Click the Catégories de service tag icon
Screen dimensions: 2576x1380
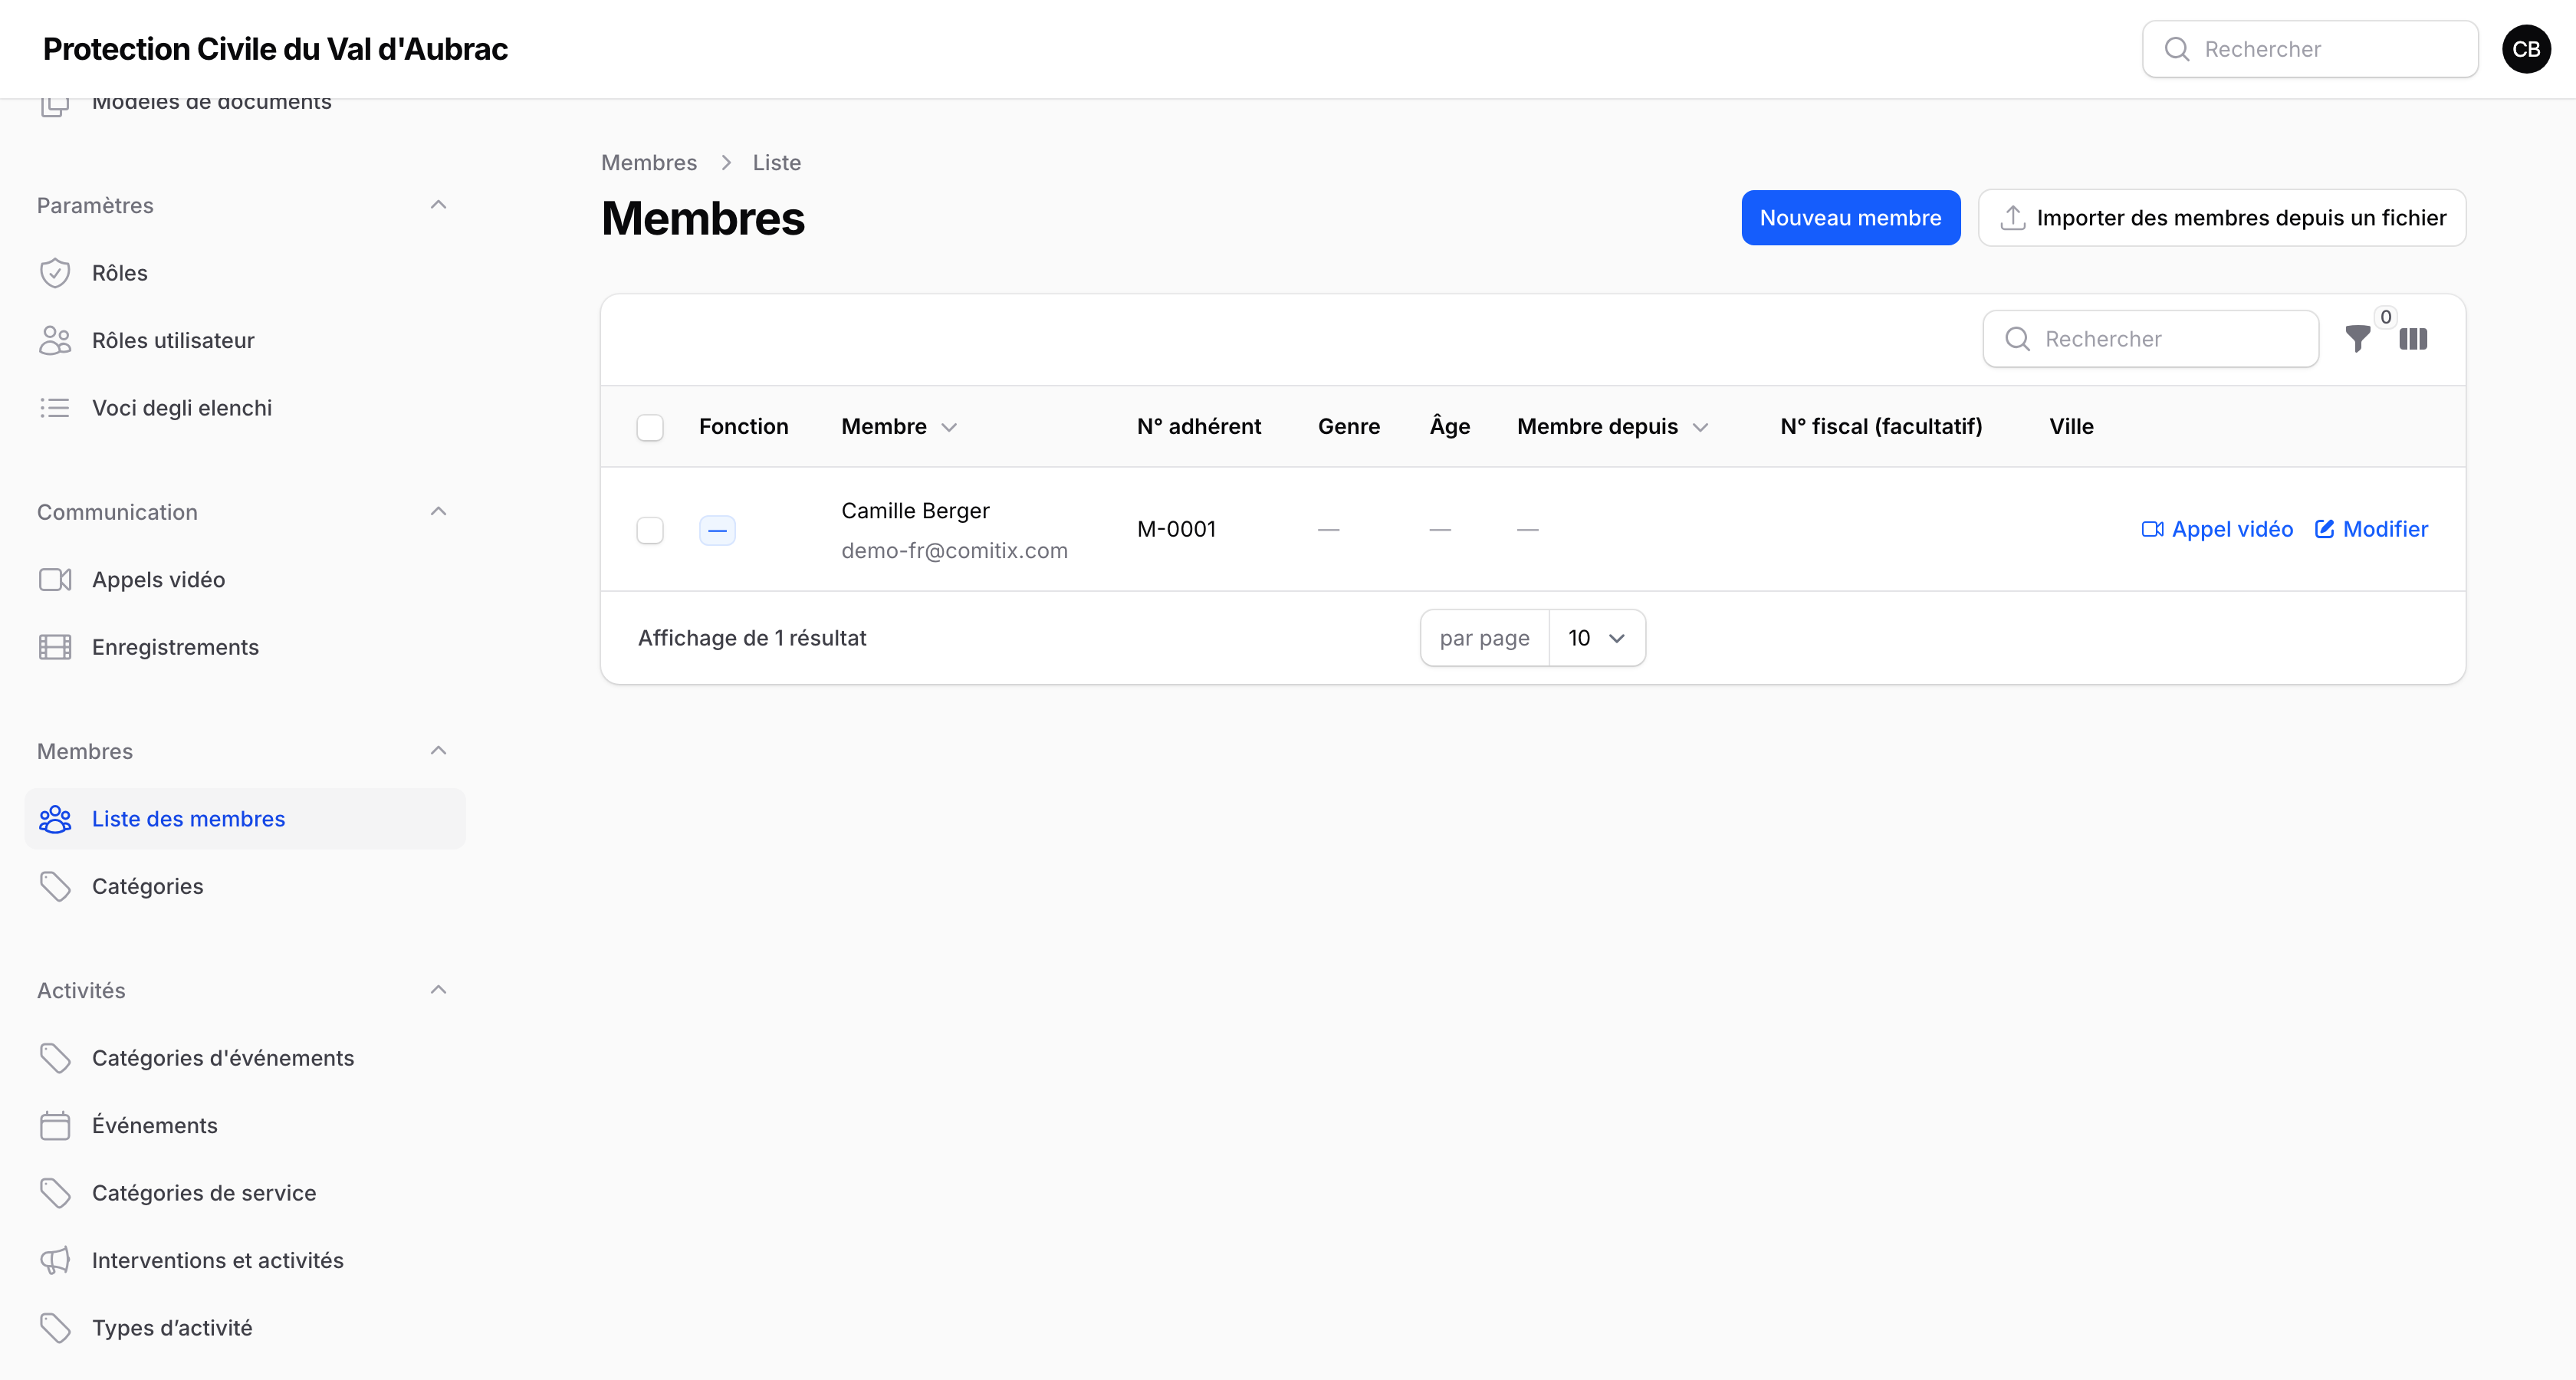point(55,1193)
